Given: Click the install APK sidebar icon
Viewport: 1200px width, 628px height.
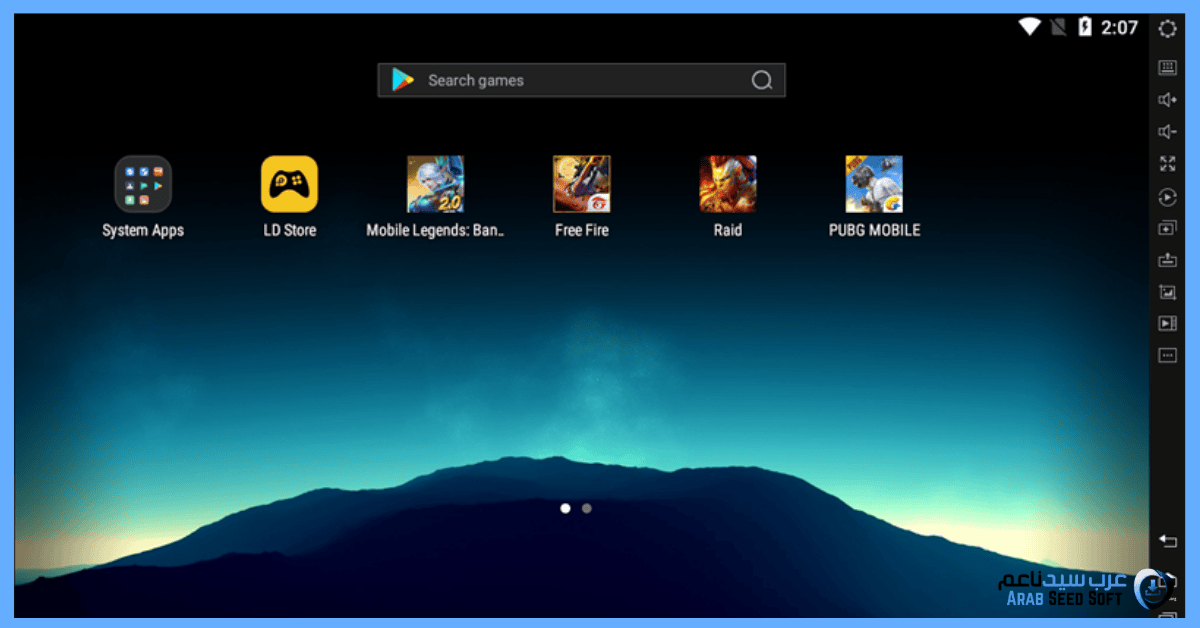Looking at the screenshot, I should (x=1167, y=261).
